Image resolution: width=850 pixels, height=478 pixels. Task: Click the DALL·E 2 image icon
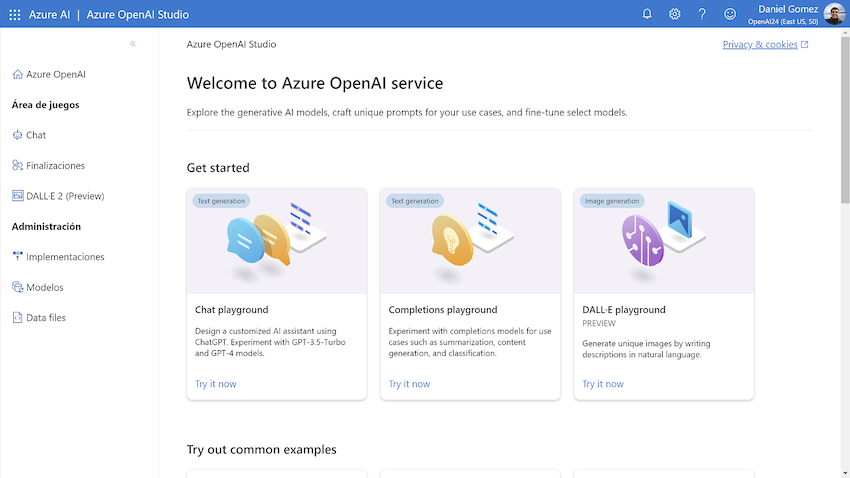click(x=17, y=196)
